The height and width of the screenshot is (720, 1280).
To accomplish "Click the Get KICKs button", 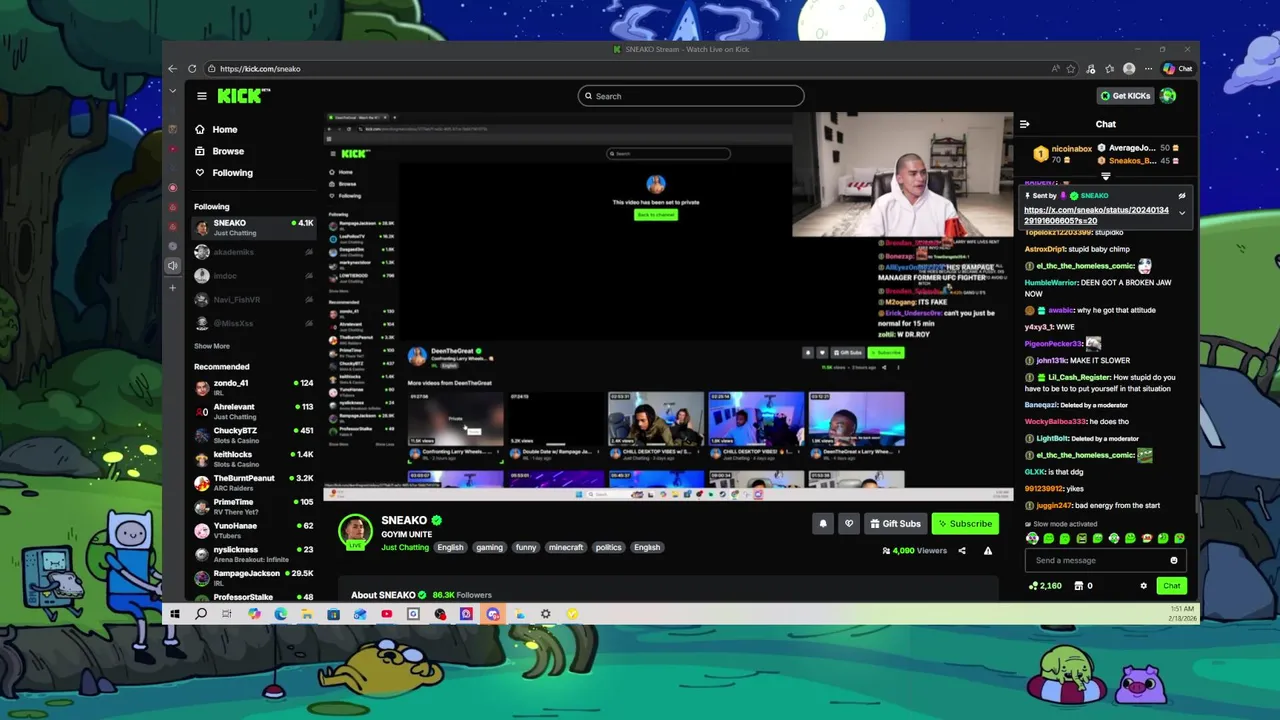I will click(1125, 96).
